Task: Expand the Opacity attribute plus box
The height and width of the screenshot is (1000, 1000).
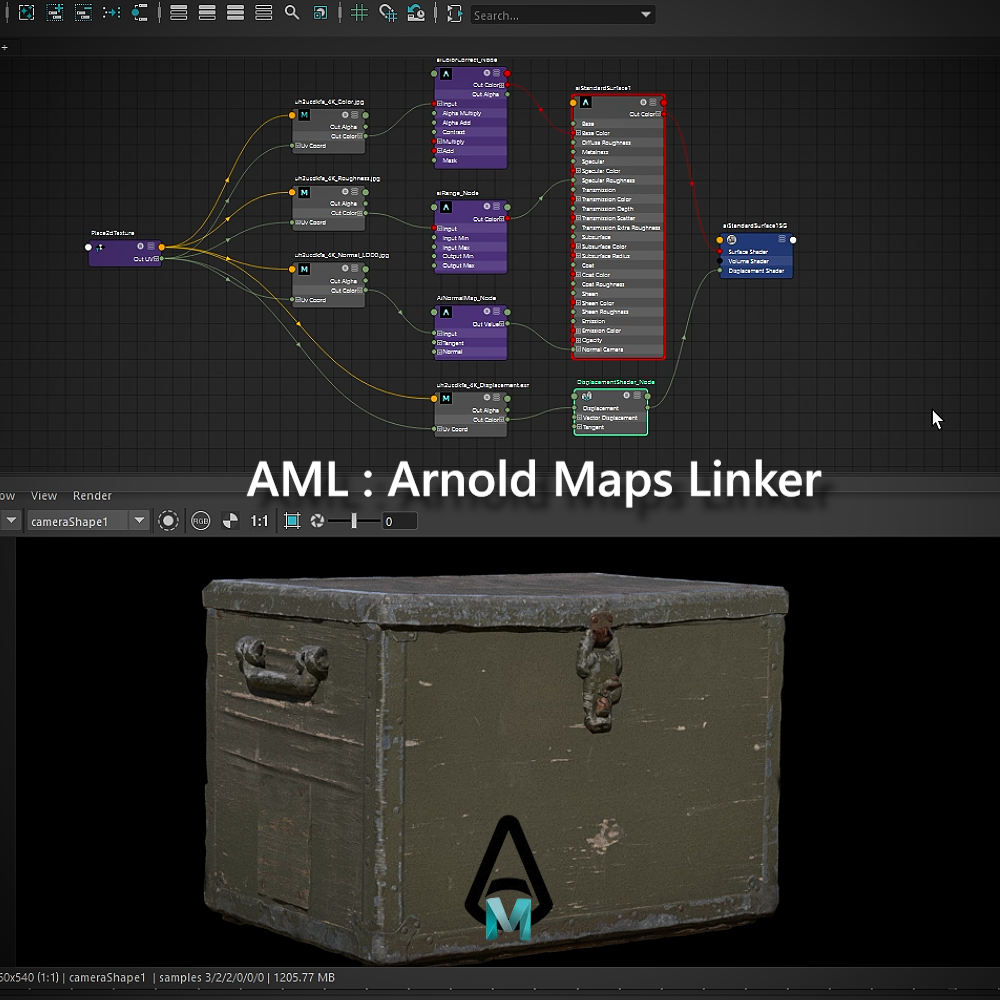Action: click(578, 340)
